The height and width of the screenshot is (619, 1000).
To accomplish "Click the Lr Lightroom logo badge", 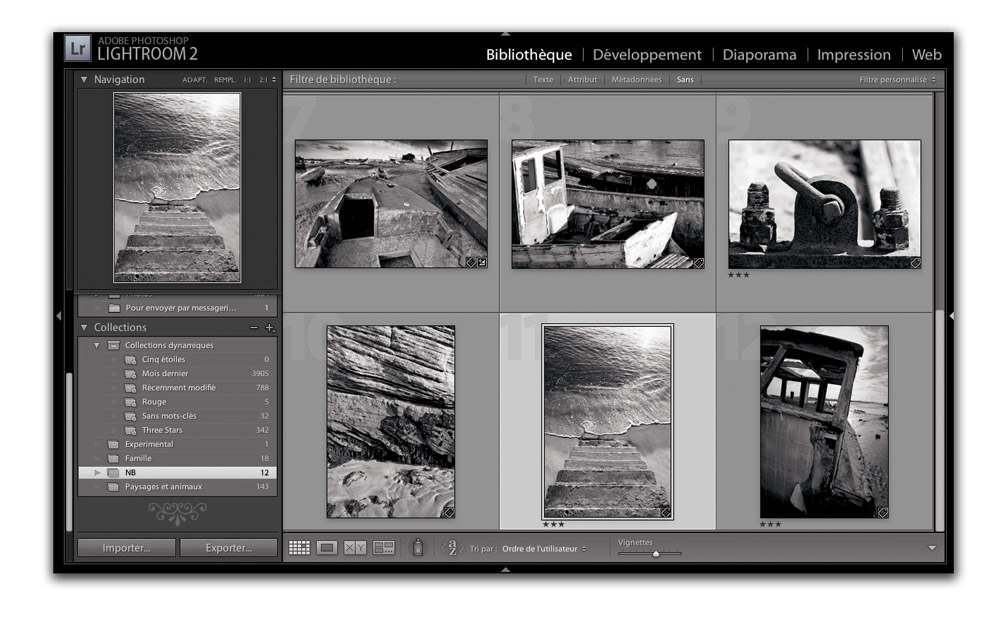I will (x=78, y=48).
